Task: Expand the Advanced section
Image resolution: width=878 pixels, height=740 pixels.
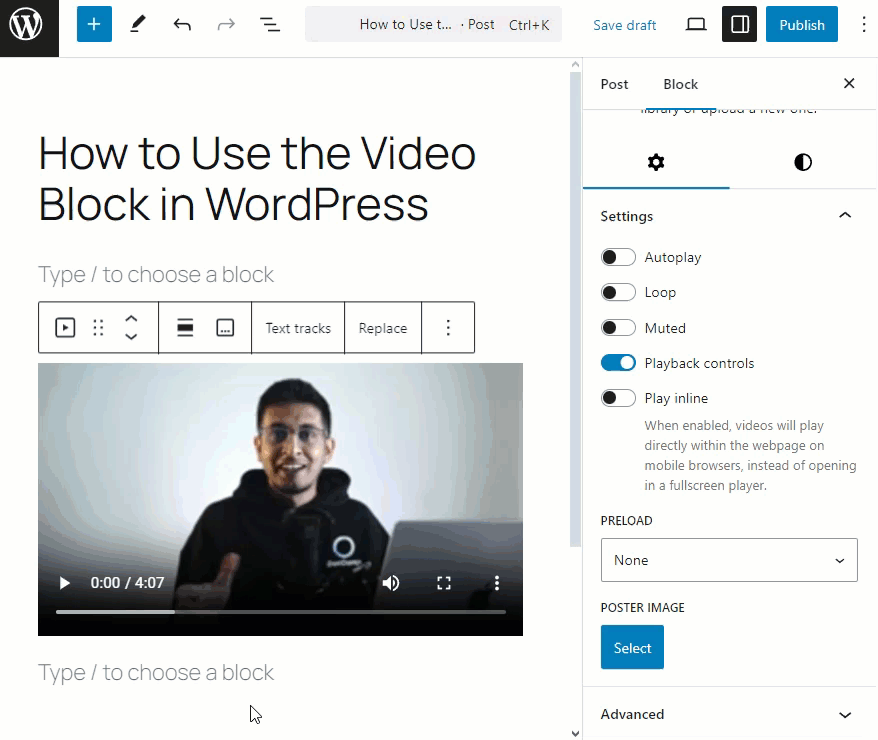Action: pyautogui.click(x=729, y=714)
